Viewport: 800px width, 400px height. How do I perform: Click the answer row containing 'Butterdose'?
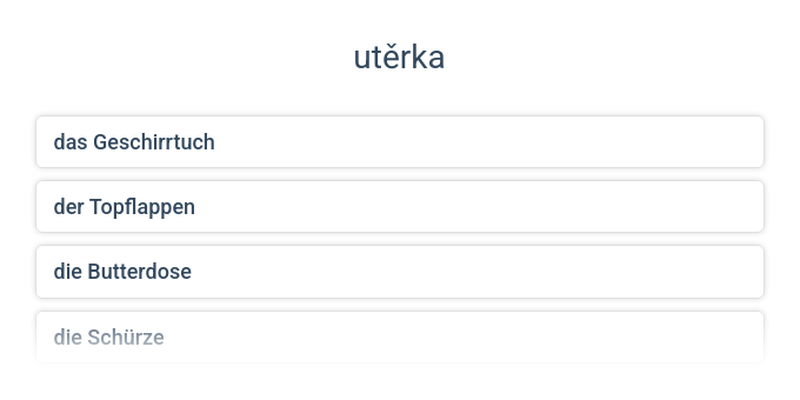pos(400,271)
